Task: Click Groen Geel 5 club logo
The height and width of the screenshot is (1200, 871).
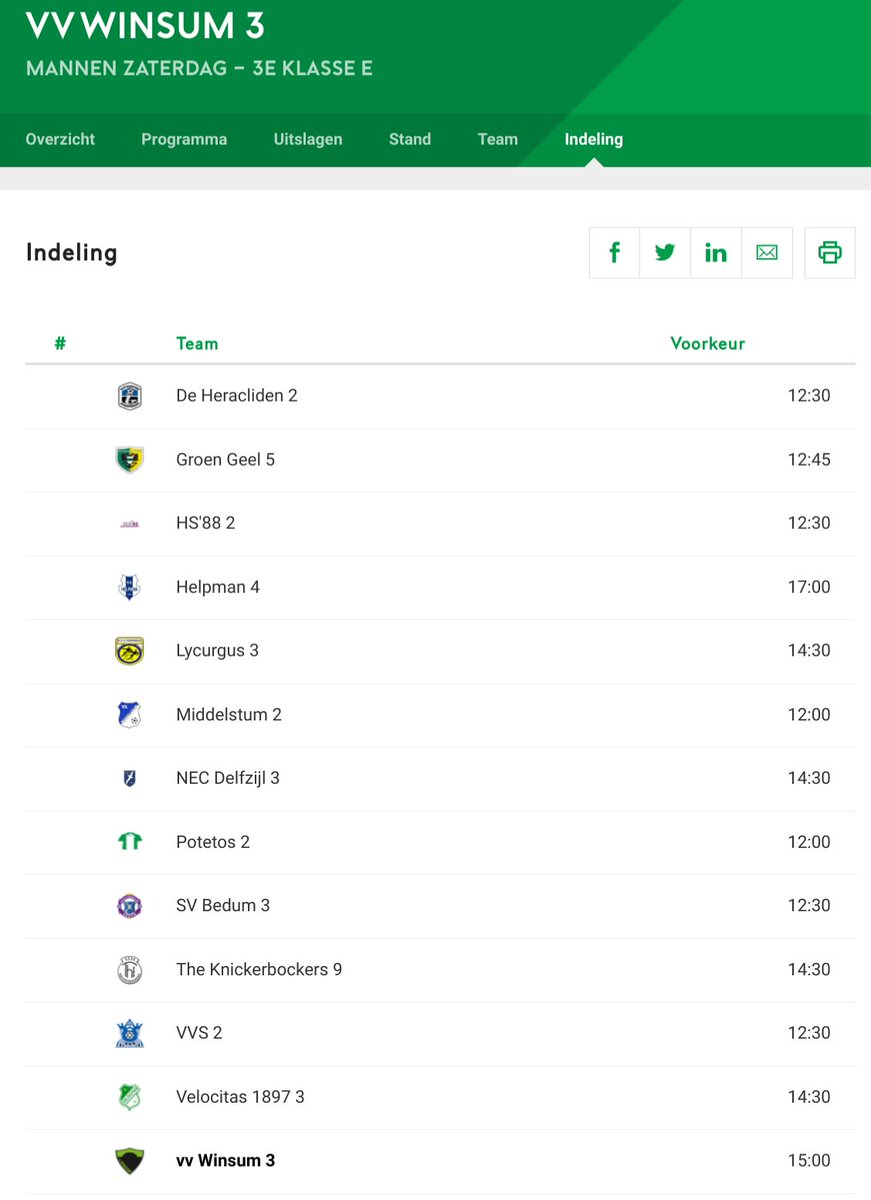Action: point(129,460)
